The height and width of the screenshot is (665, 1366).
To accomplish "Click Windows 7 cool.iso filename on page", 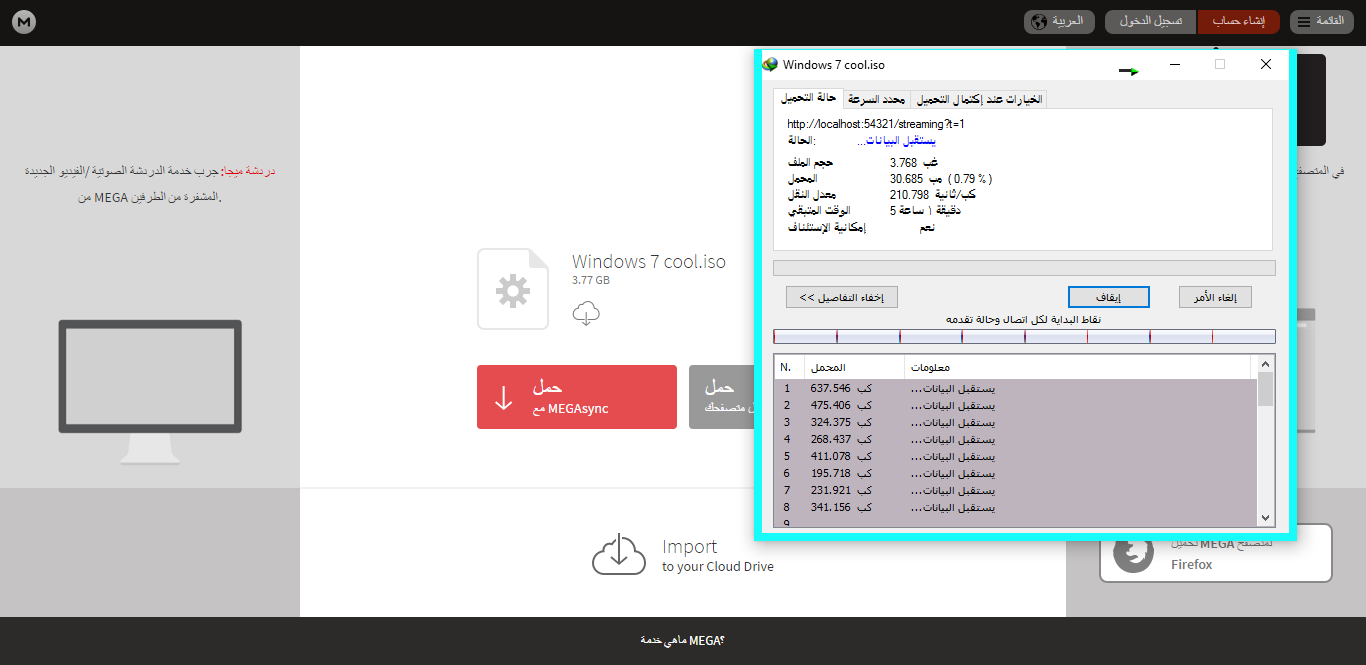I will [x=649, y=262].
